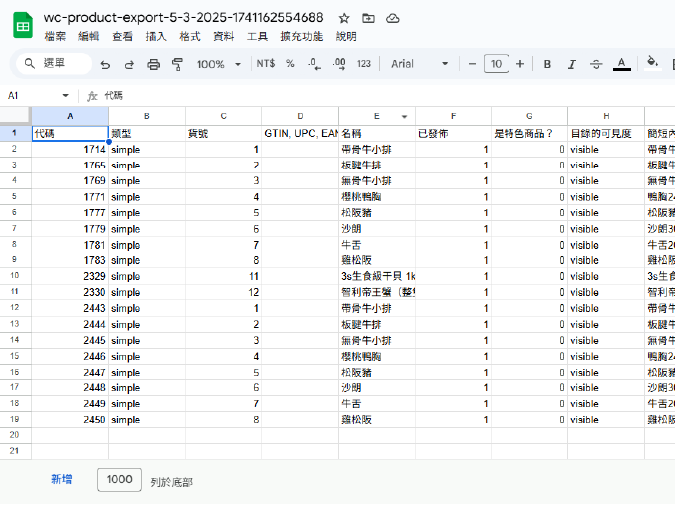Open the 100% zoom dropdown
This screenshot has height=505, width=675.
(x=217, y=64)
